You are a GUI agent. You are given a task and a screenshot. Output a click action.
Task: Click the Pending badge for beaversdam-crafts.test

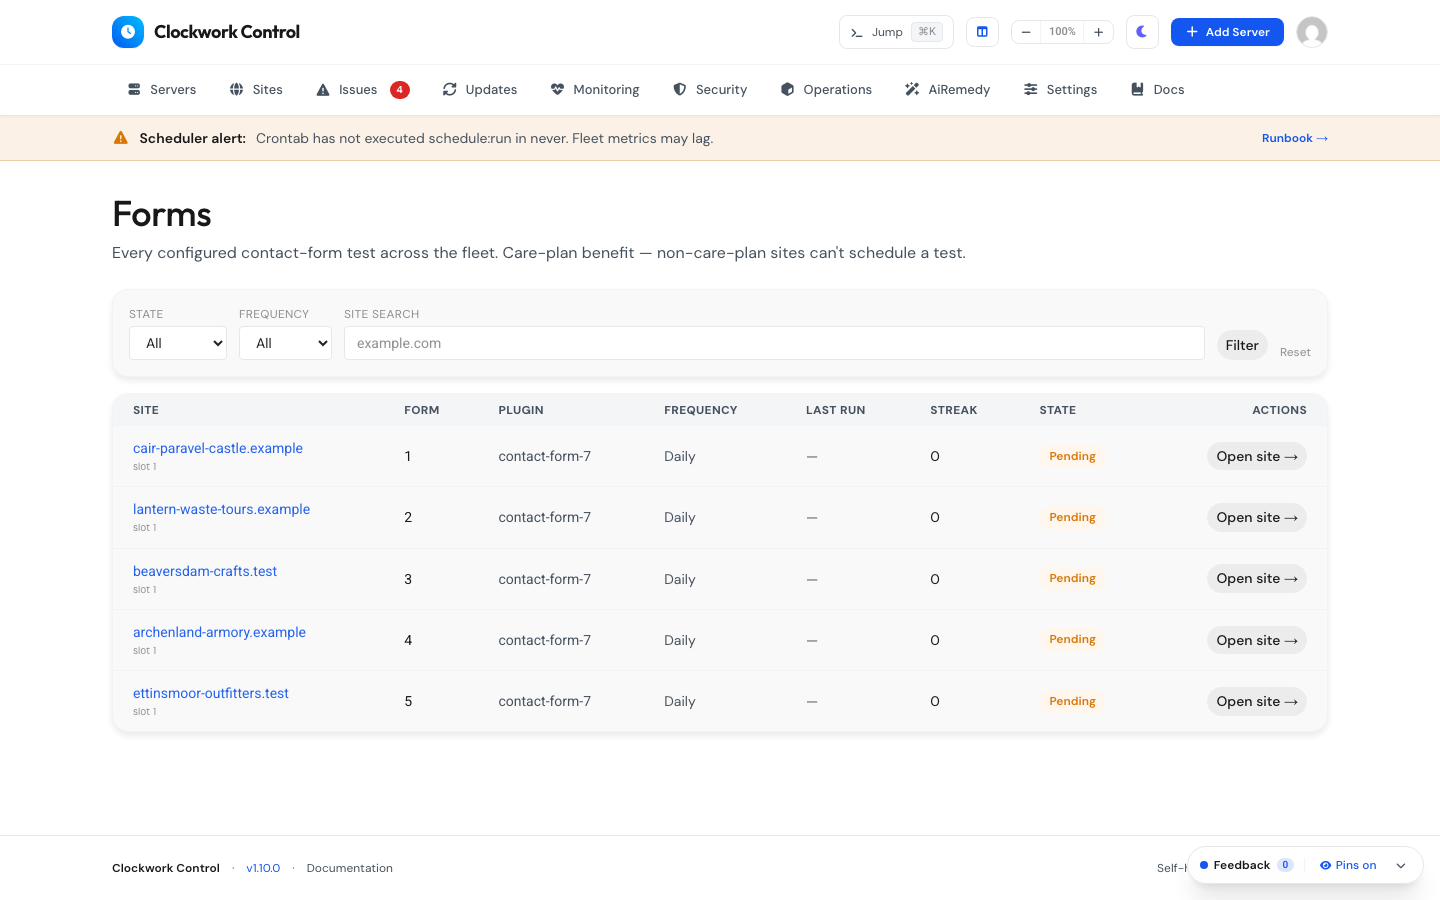coord(1072,578)
